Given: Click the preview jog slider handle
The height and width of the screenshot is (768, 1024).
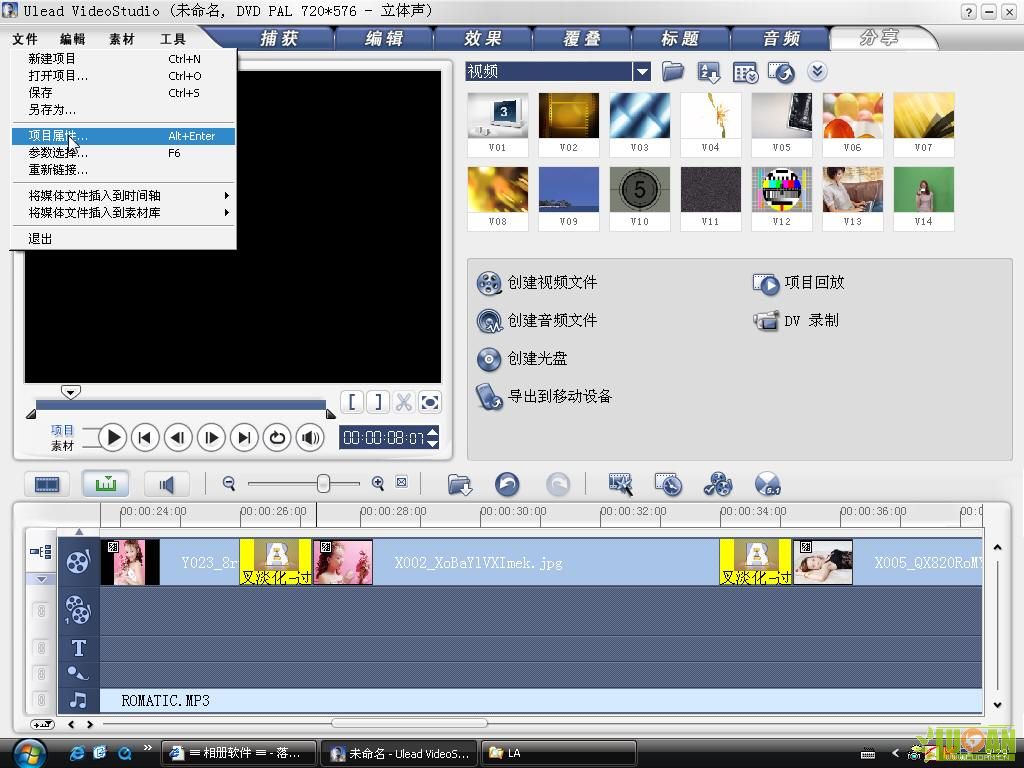Looking at the screenshot, I should (x=71, y=392).
